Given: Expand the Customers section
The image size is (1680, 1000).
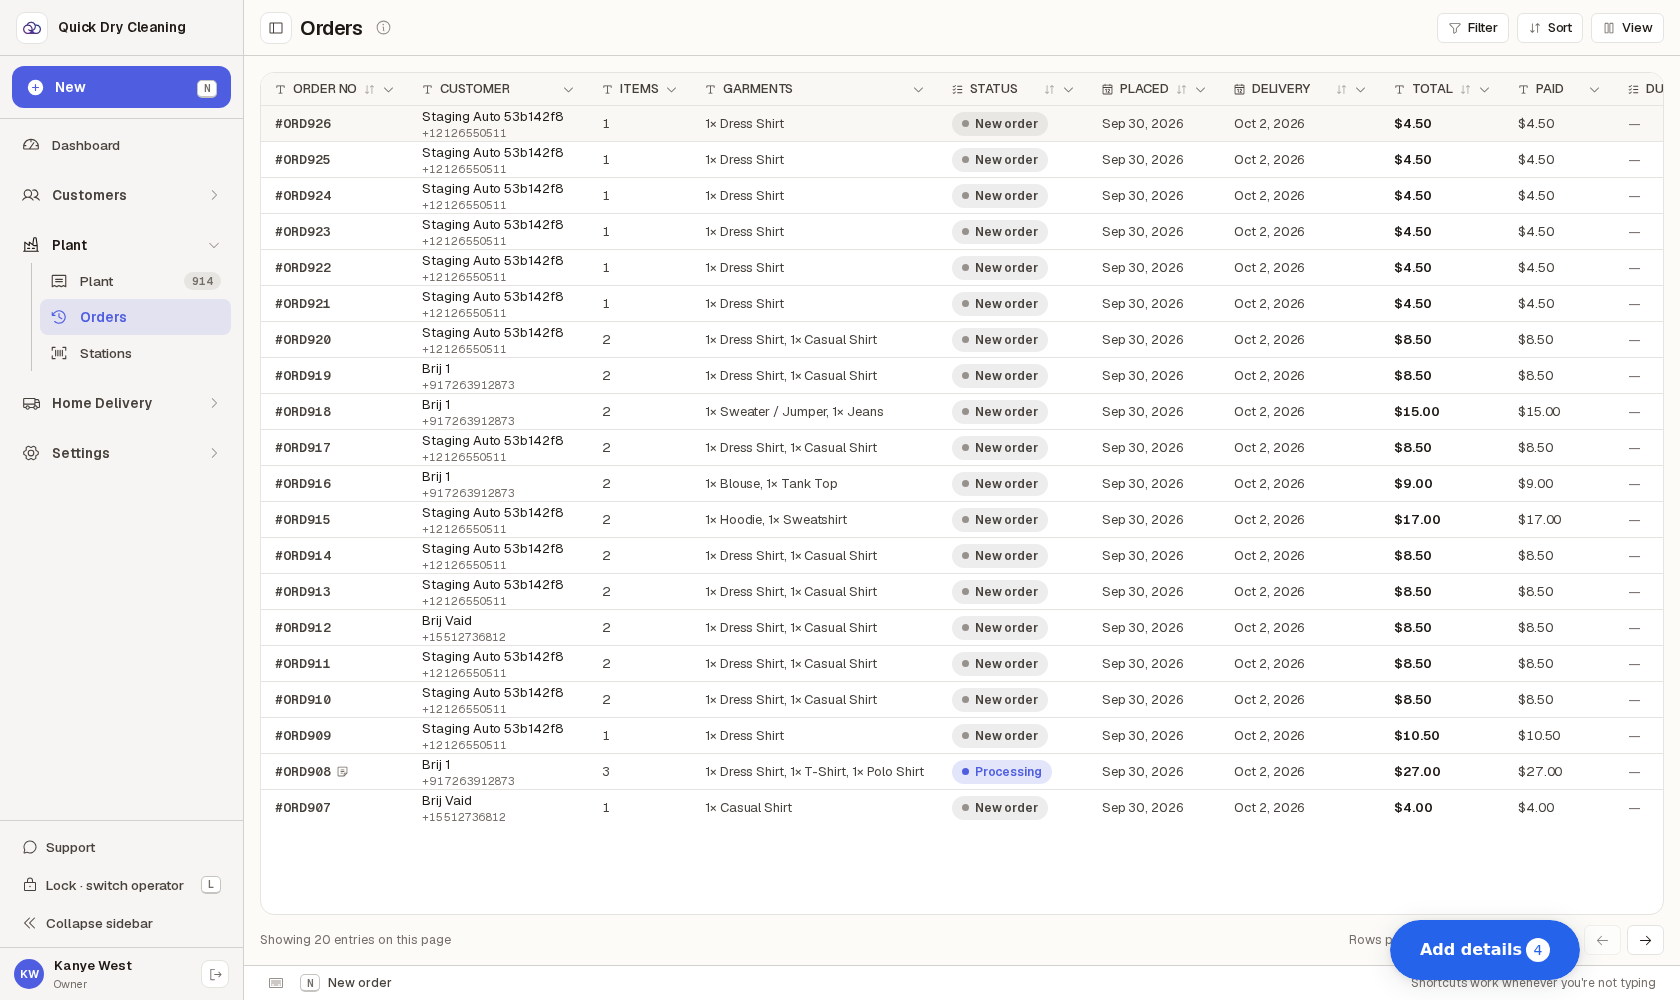Looking at the screenshot, I should (121, 196).
